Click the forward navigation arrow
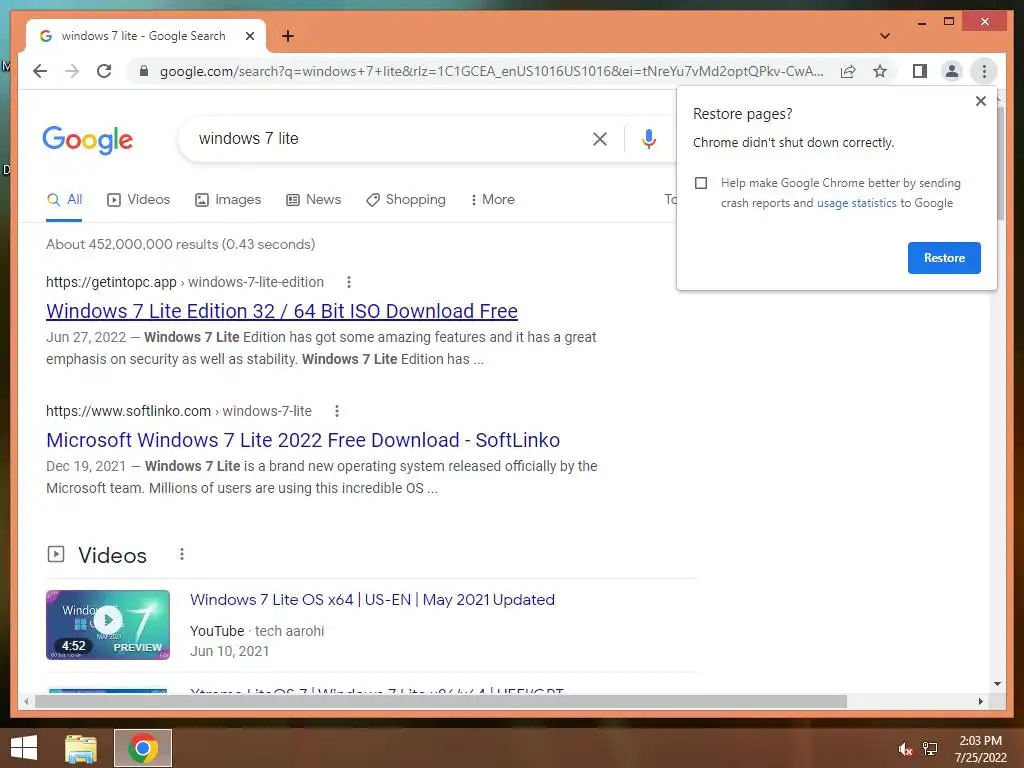 tap(72, 71)
